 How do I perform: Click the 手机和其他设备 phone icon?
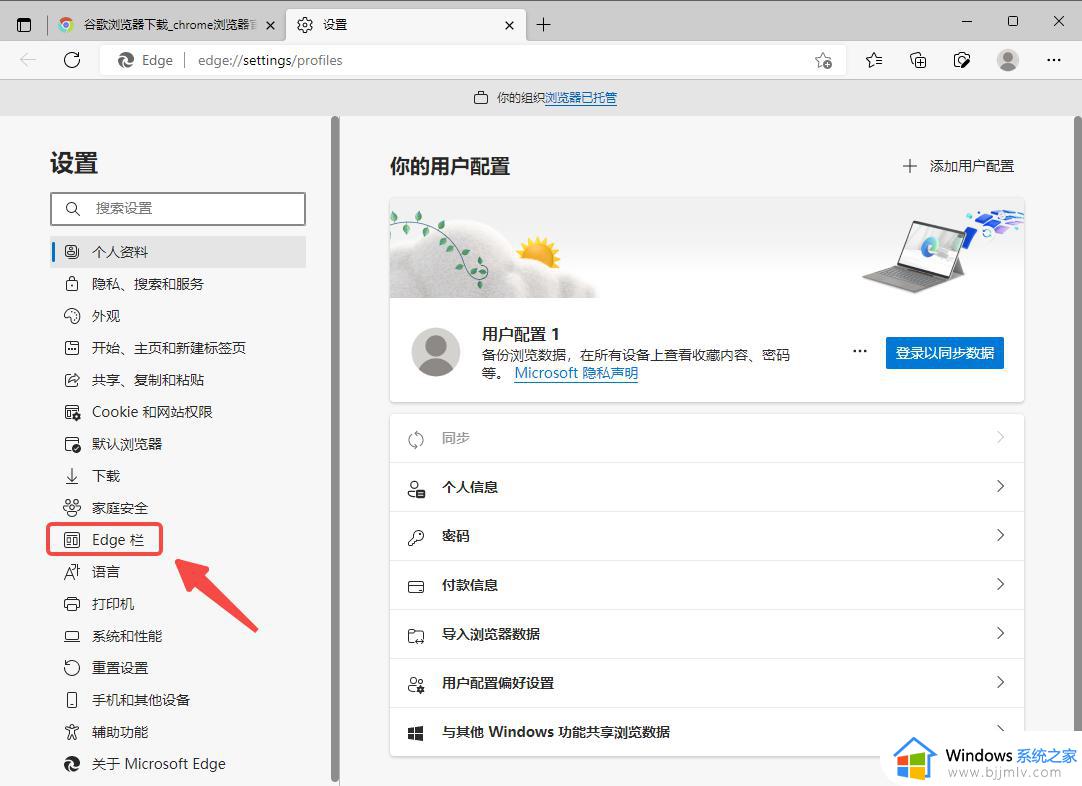(72, 700)
